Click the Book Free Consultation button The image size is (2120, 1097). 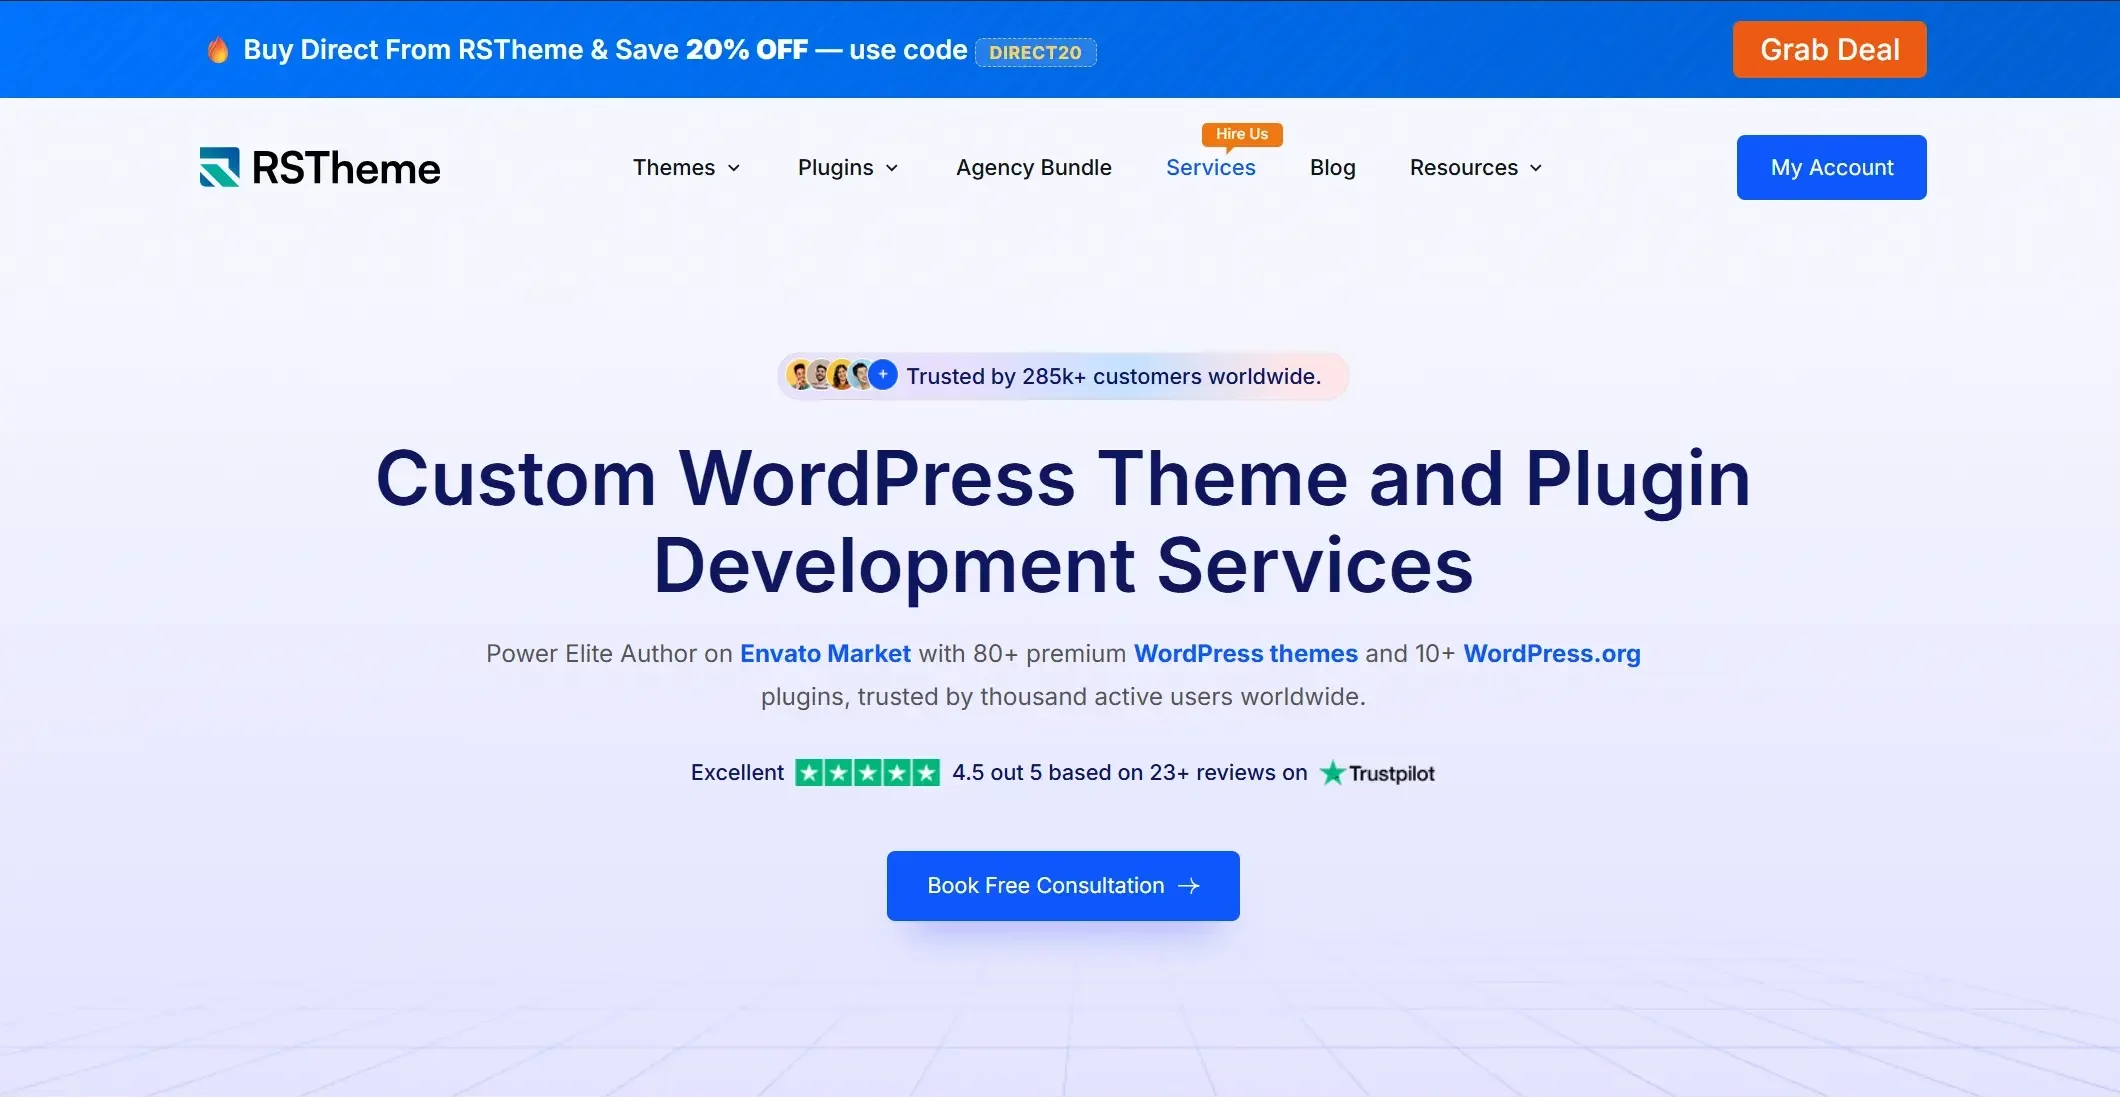pyautogui.click(x=1063, y=886)
